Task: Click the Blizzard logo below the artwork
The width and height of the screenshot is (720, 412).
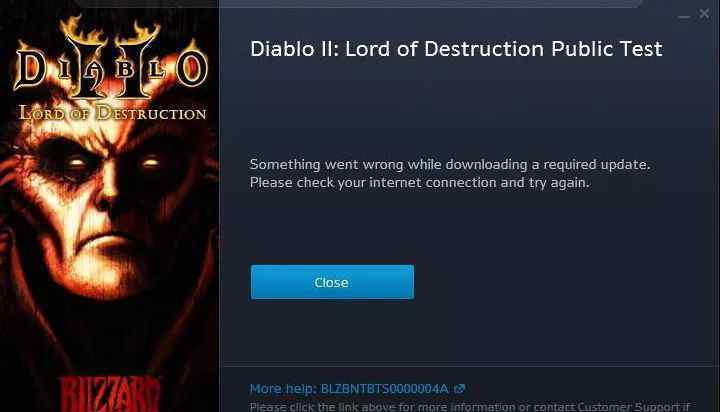Action: [x=110, y=395]
